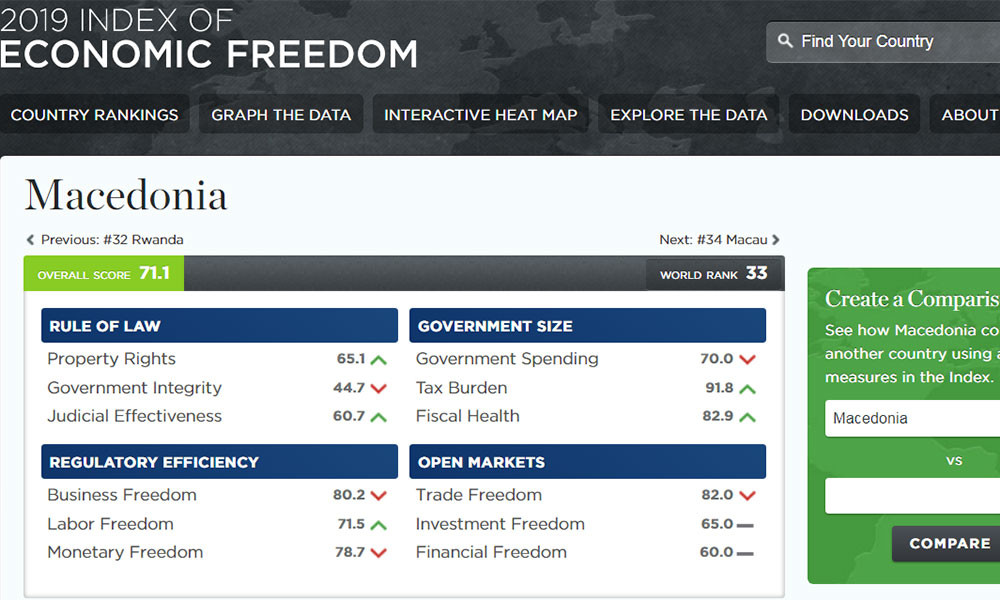Click the Overall Score 71.1 badge
Viewport: 1000px width, 600px height.
point(104,274)
